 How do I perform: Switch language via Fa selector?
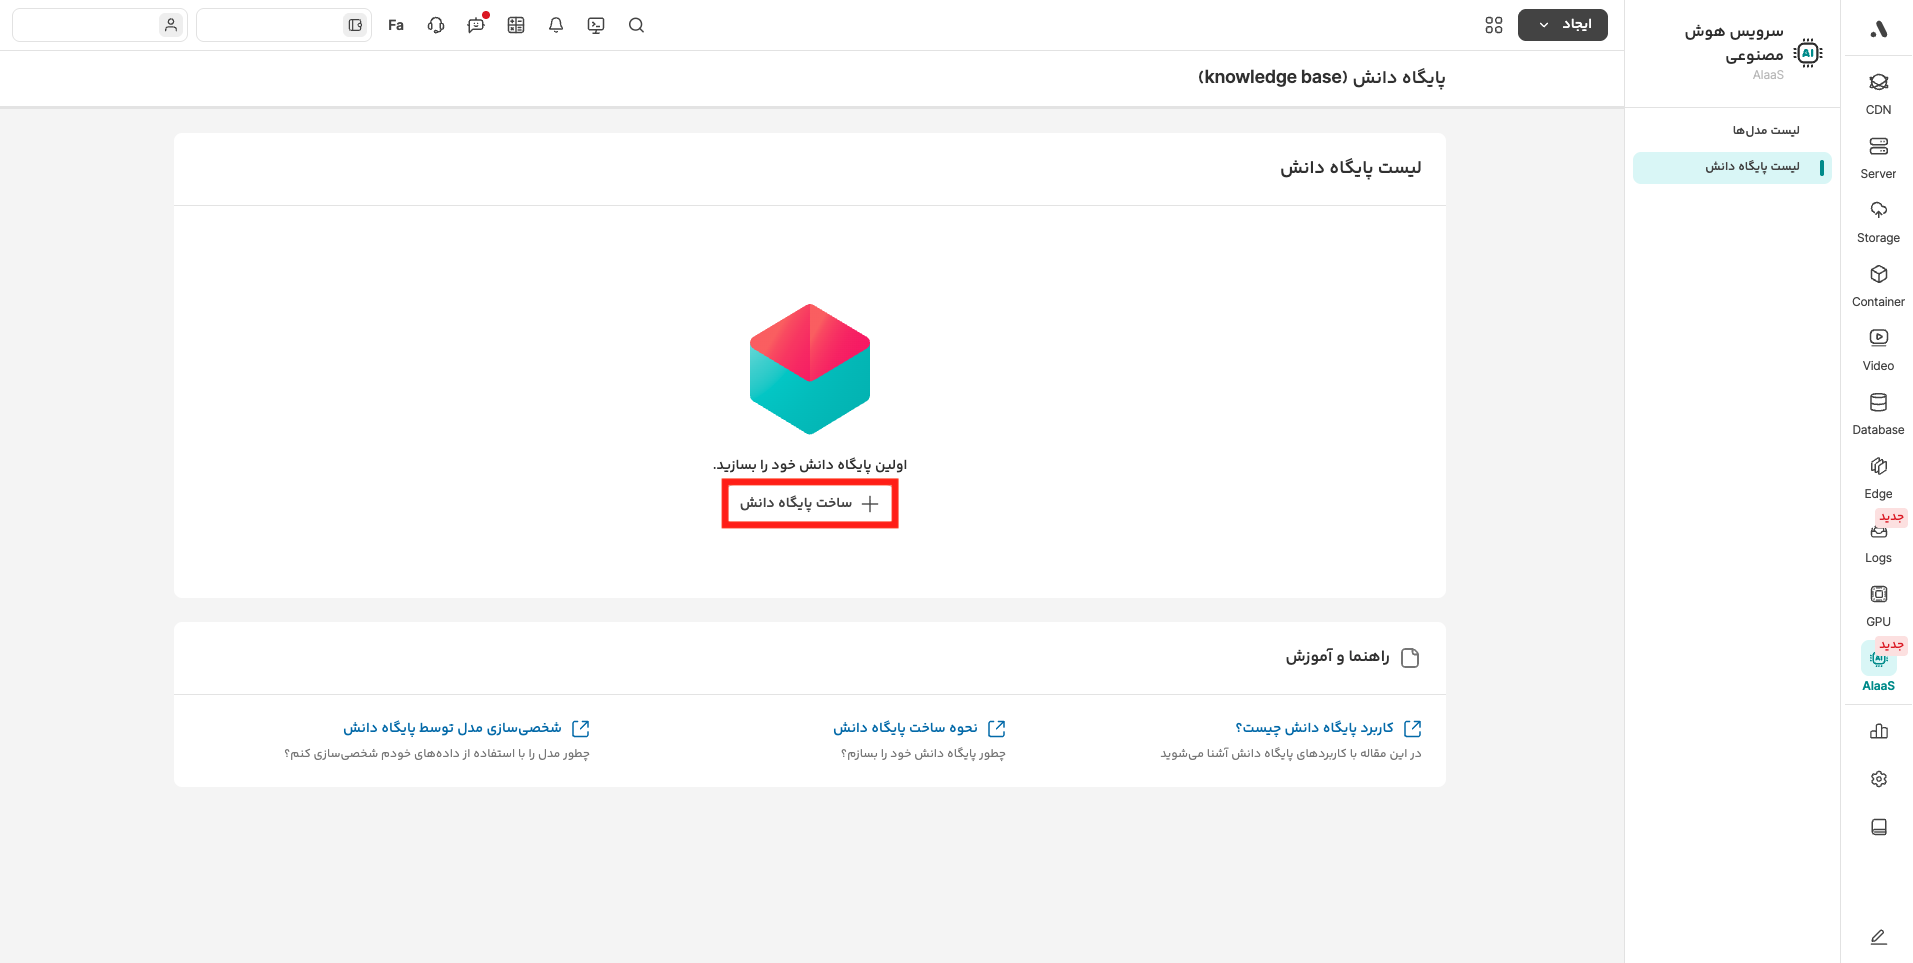[396, 25]
